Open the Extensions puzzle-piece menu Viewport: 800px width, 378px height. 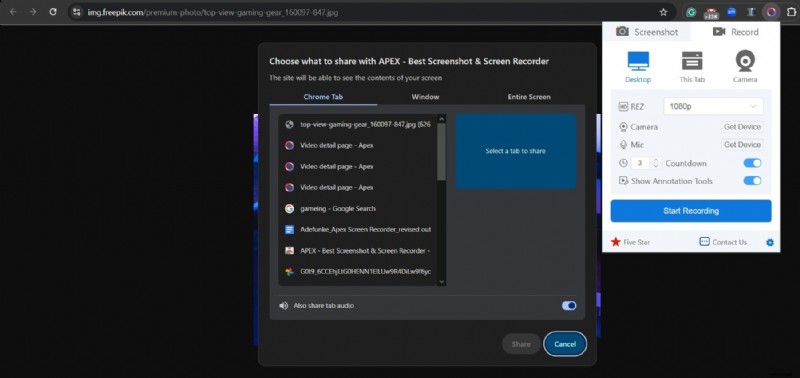point(791,12)
